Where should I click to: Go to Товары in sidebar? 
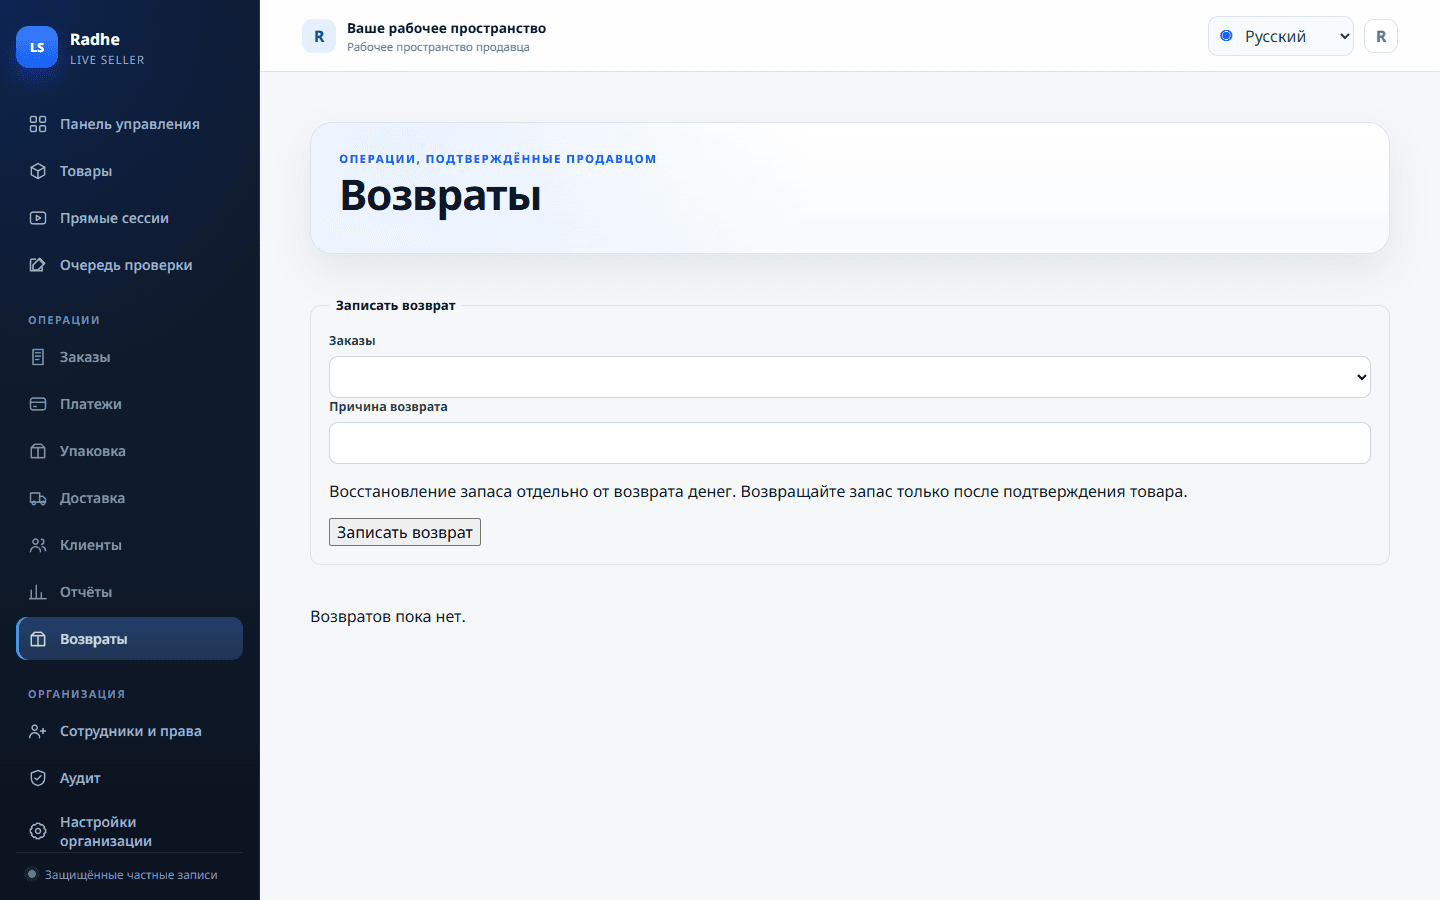130,171
